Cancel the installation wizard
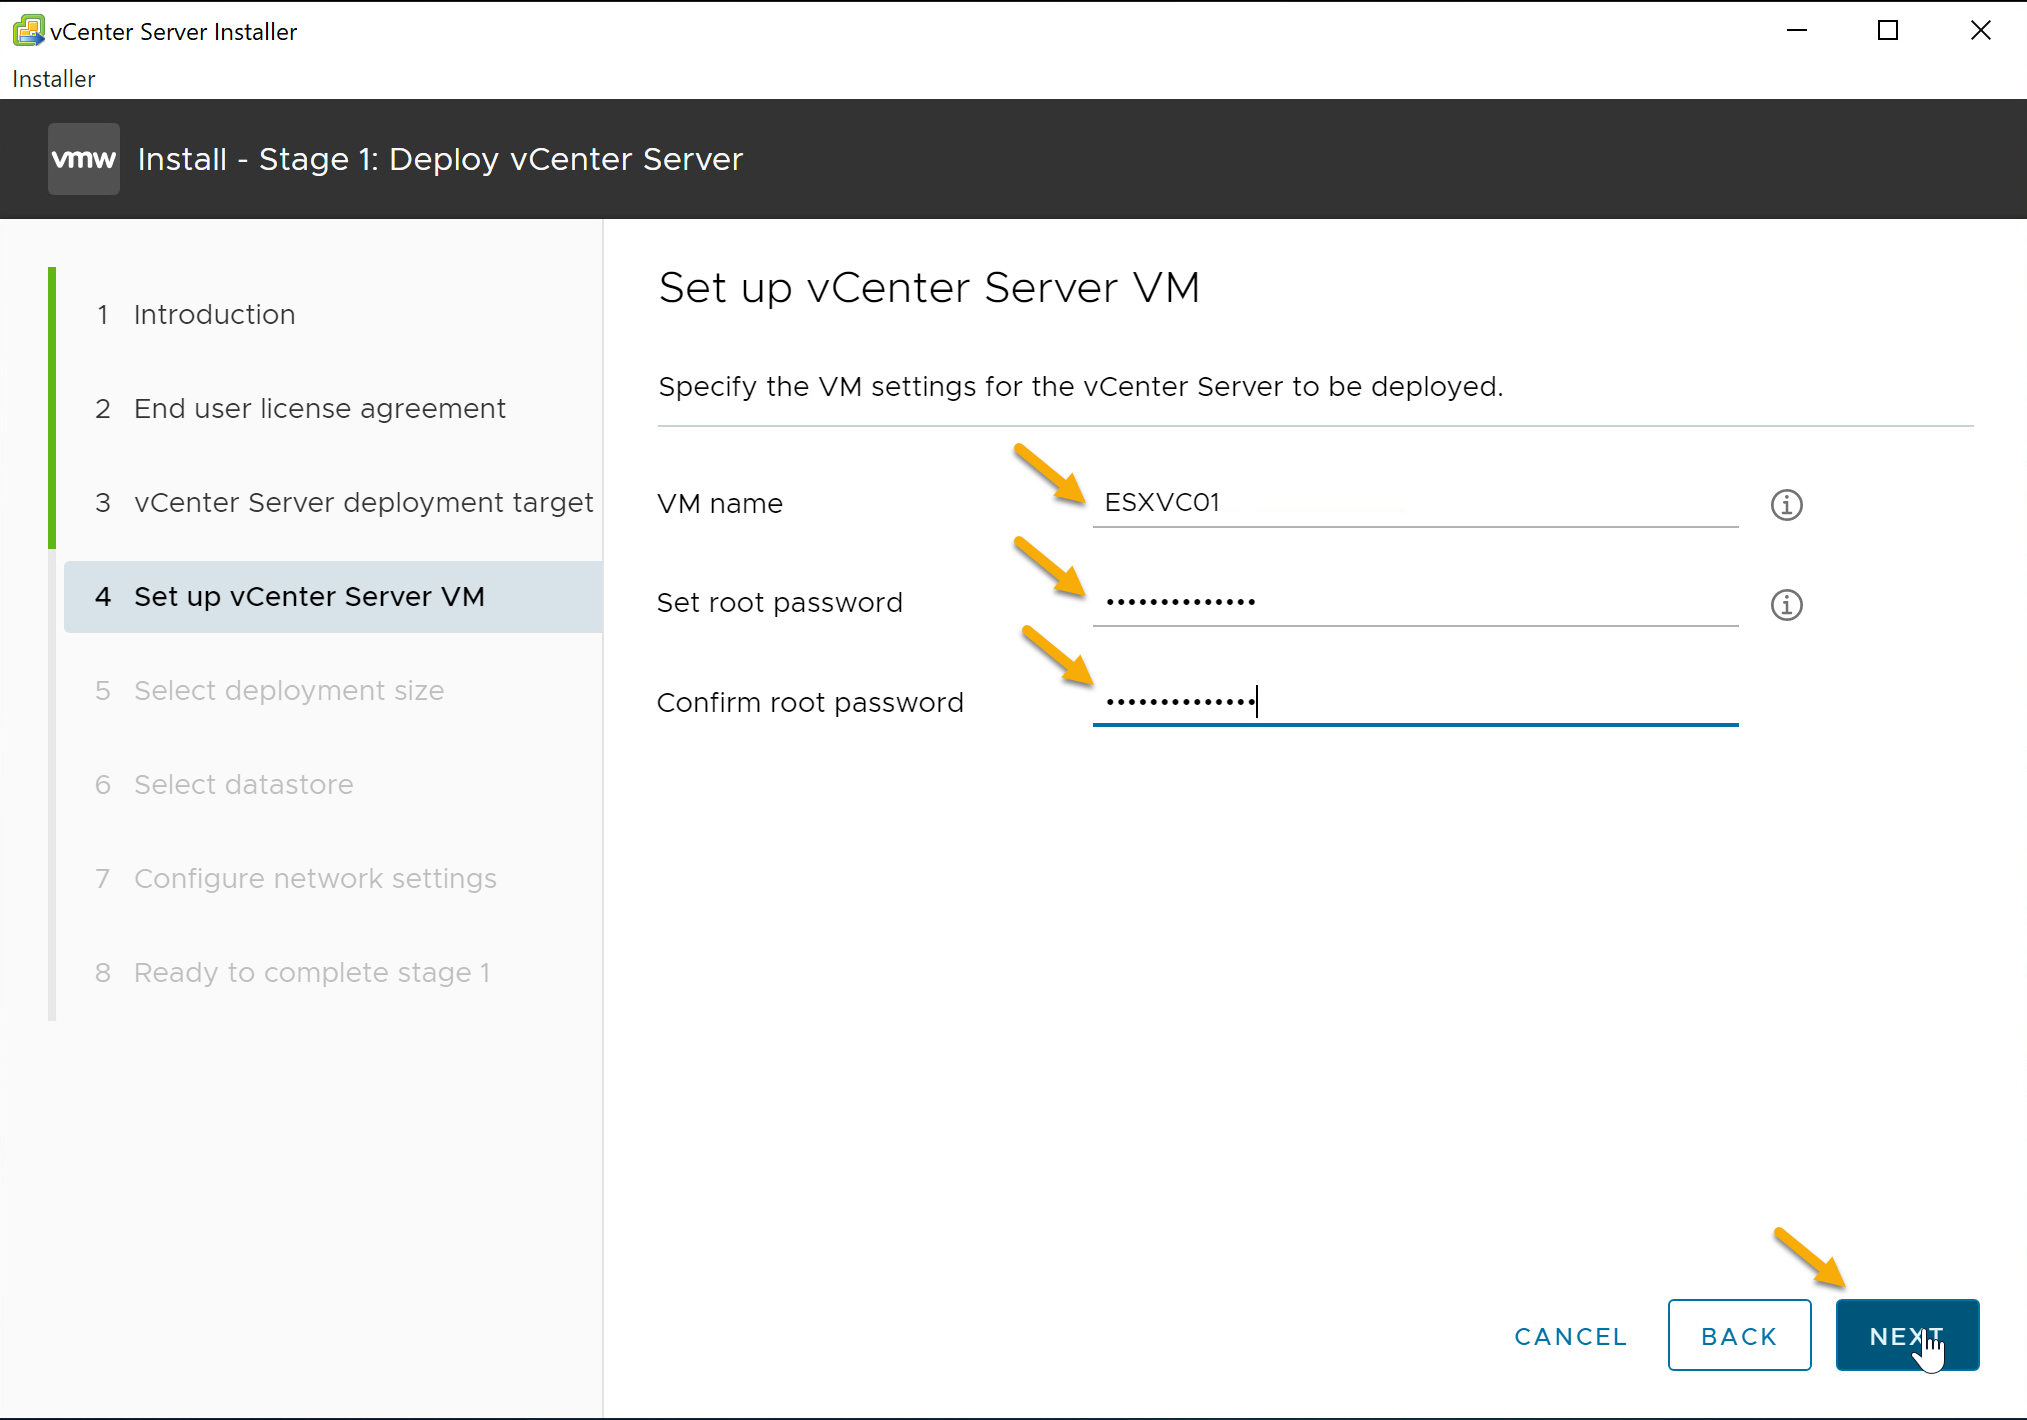This screenshot has height=1420, width=2027. (1570, 1336)
